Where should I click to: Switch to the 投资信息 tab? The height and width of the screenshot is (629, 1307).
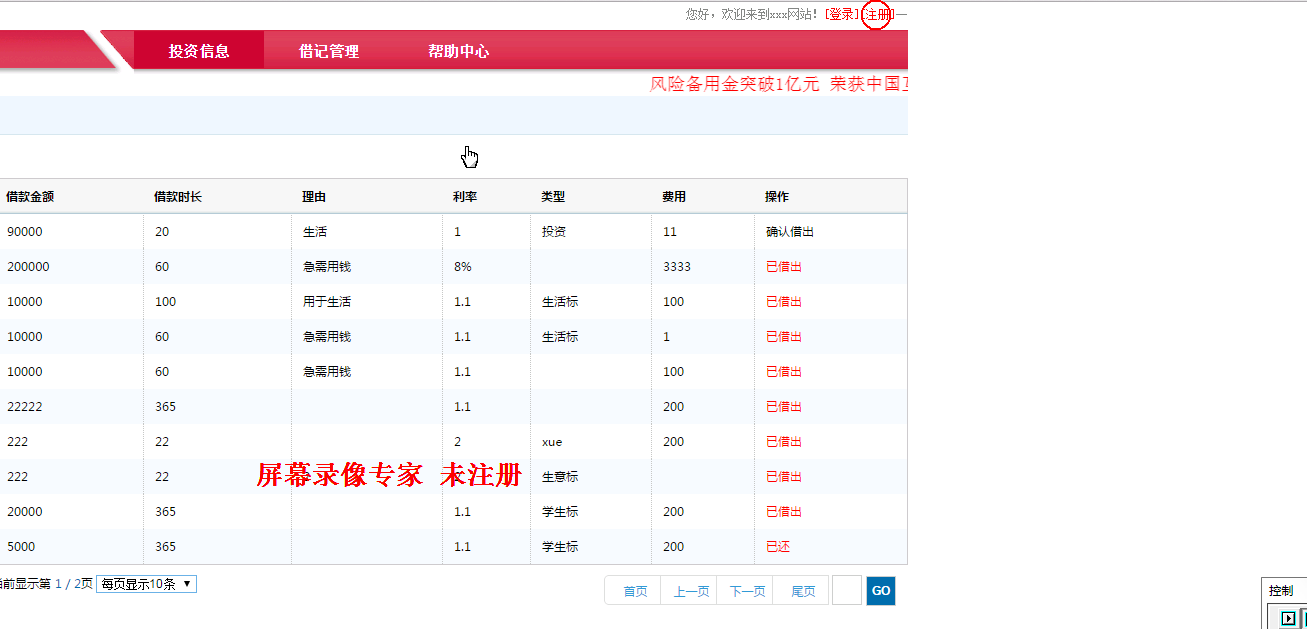point(199,51)
